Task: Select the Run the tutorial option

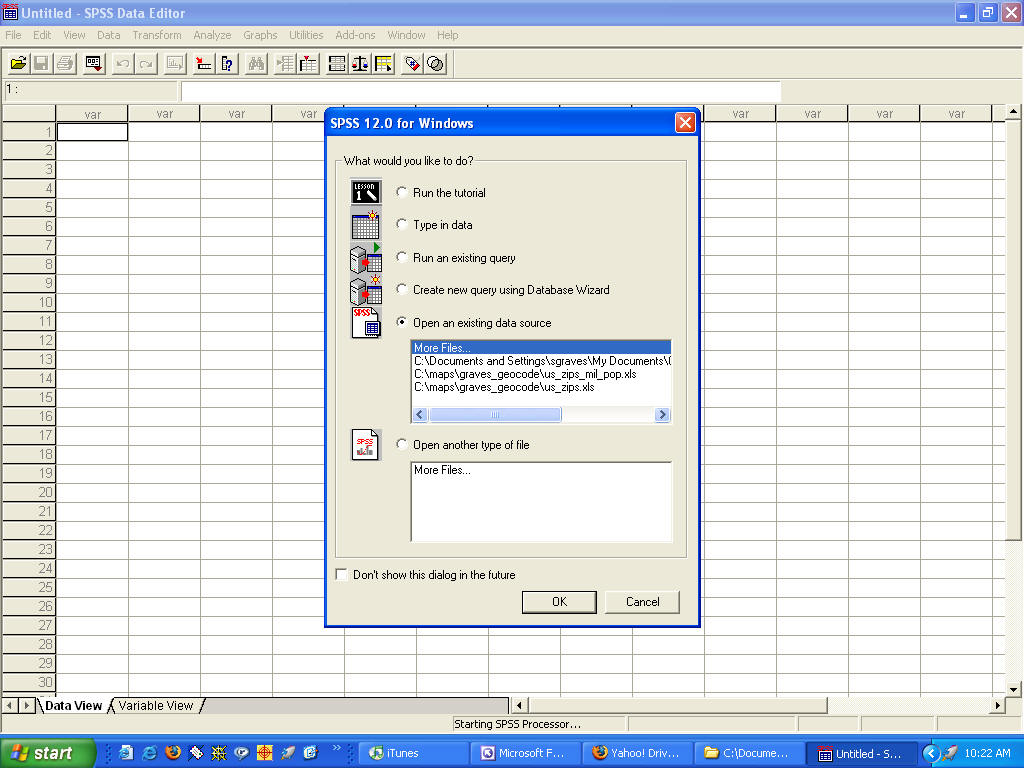Action: [441, 193]
